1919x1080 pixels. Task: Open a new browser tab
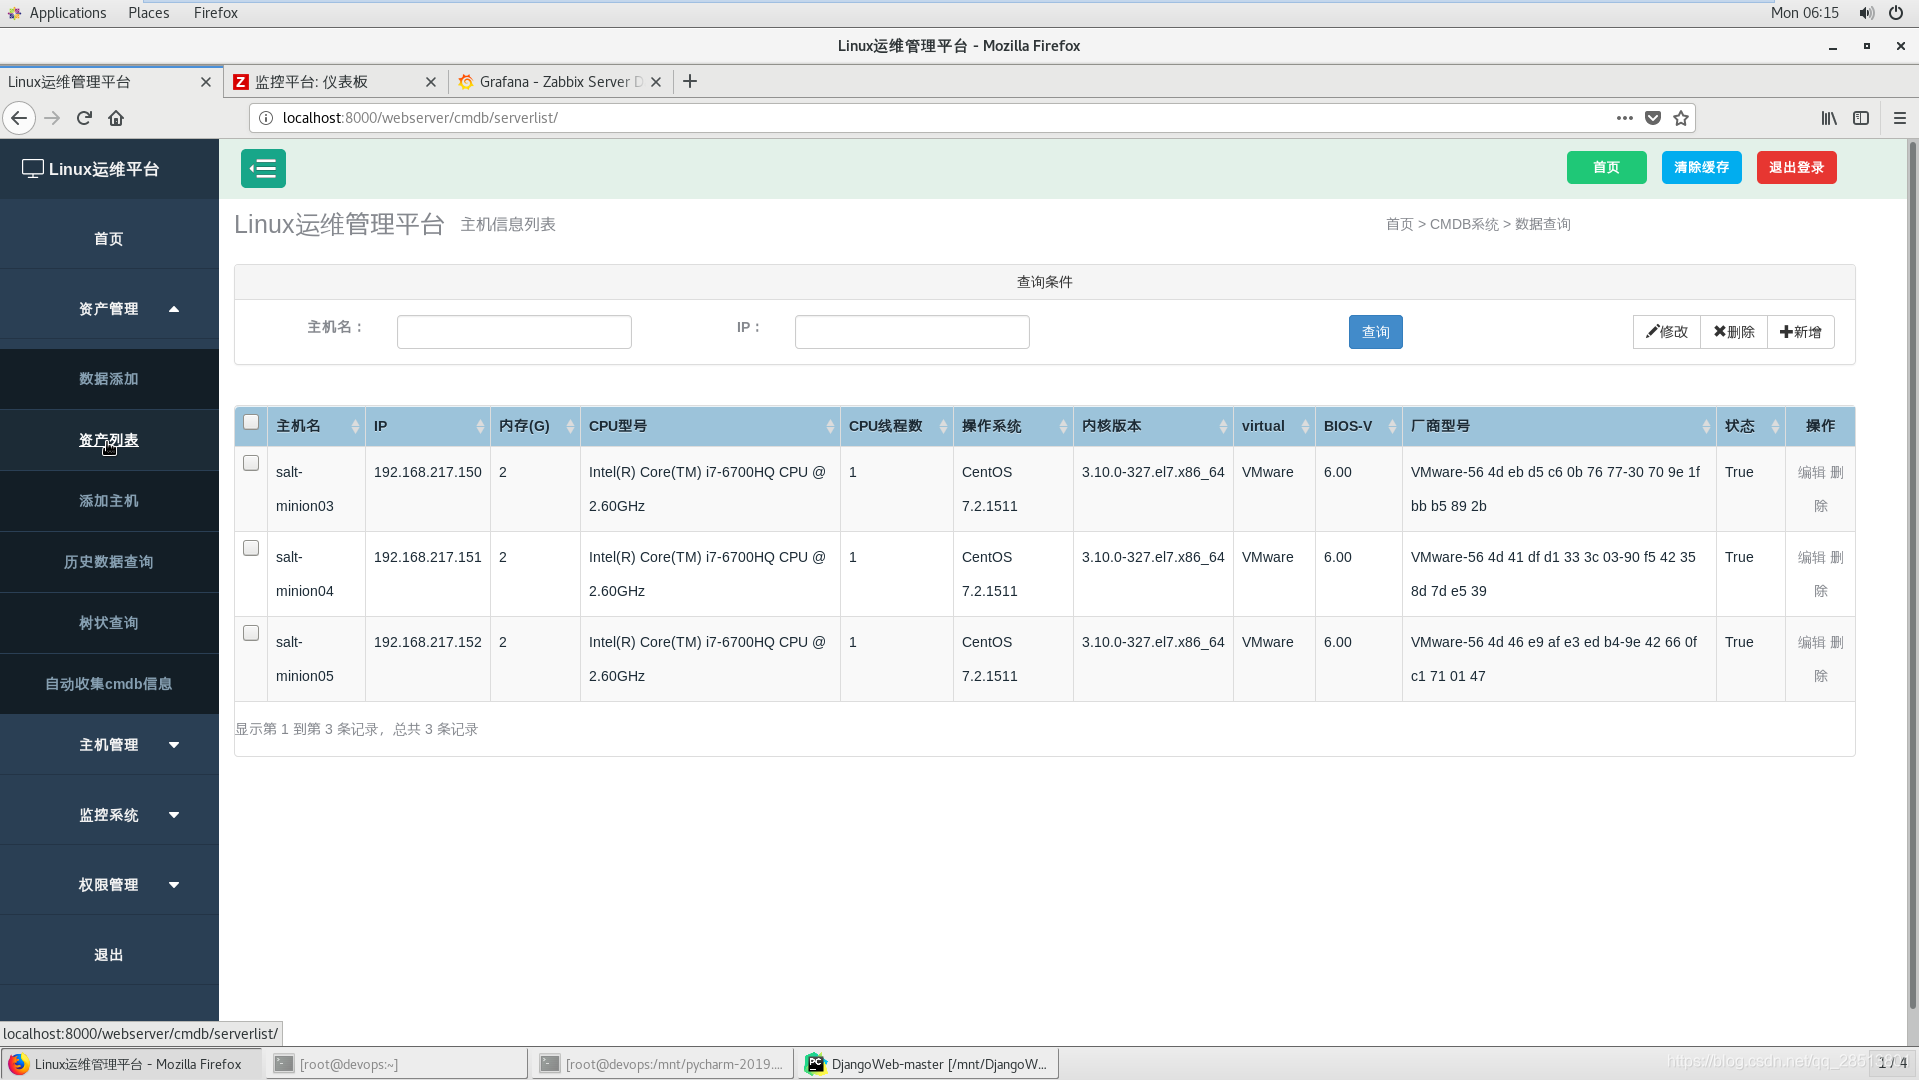690,82
